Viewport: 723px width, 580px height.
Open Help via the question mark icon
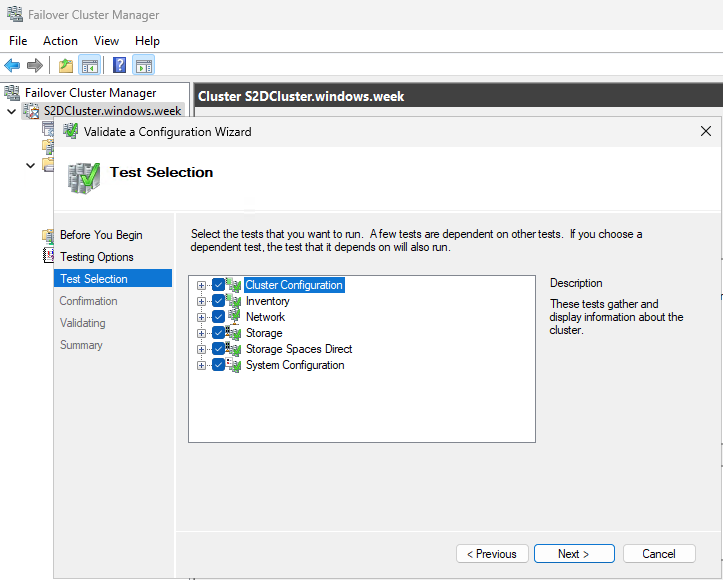point(119,65)
